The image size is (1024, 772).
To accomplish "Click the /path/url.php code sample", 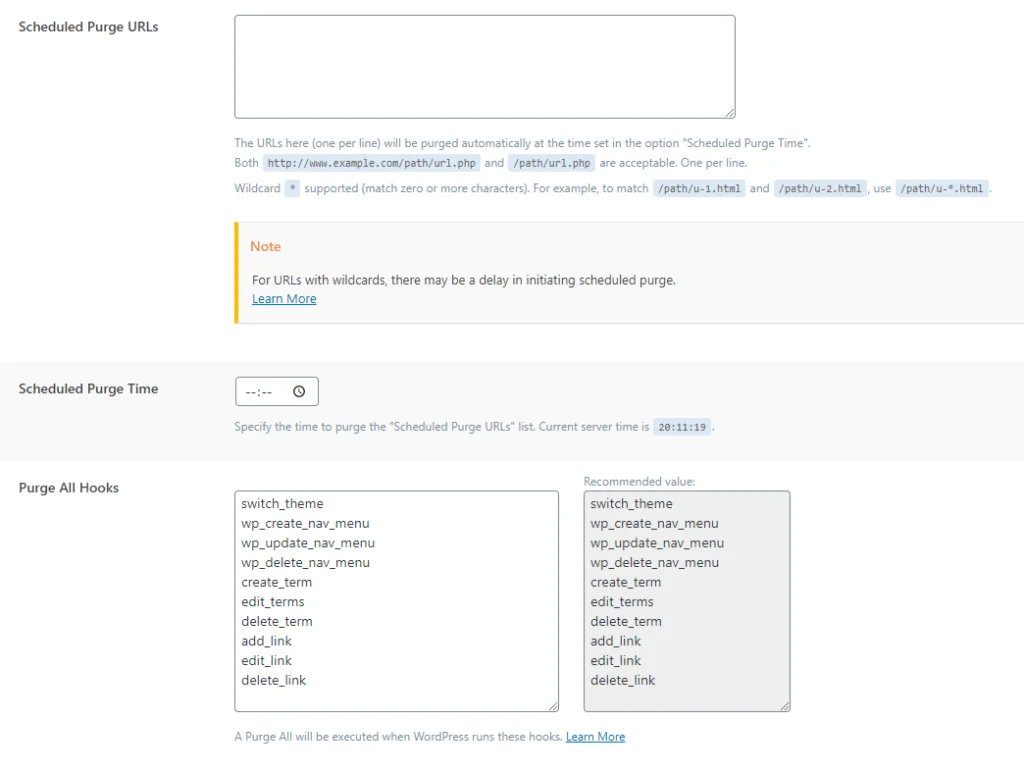I will click(x=552, y=163).
